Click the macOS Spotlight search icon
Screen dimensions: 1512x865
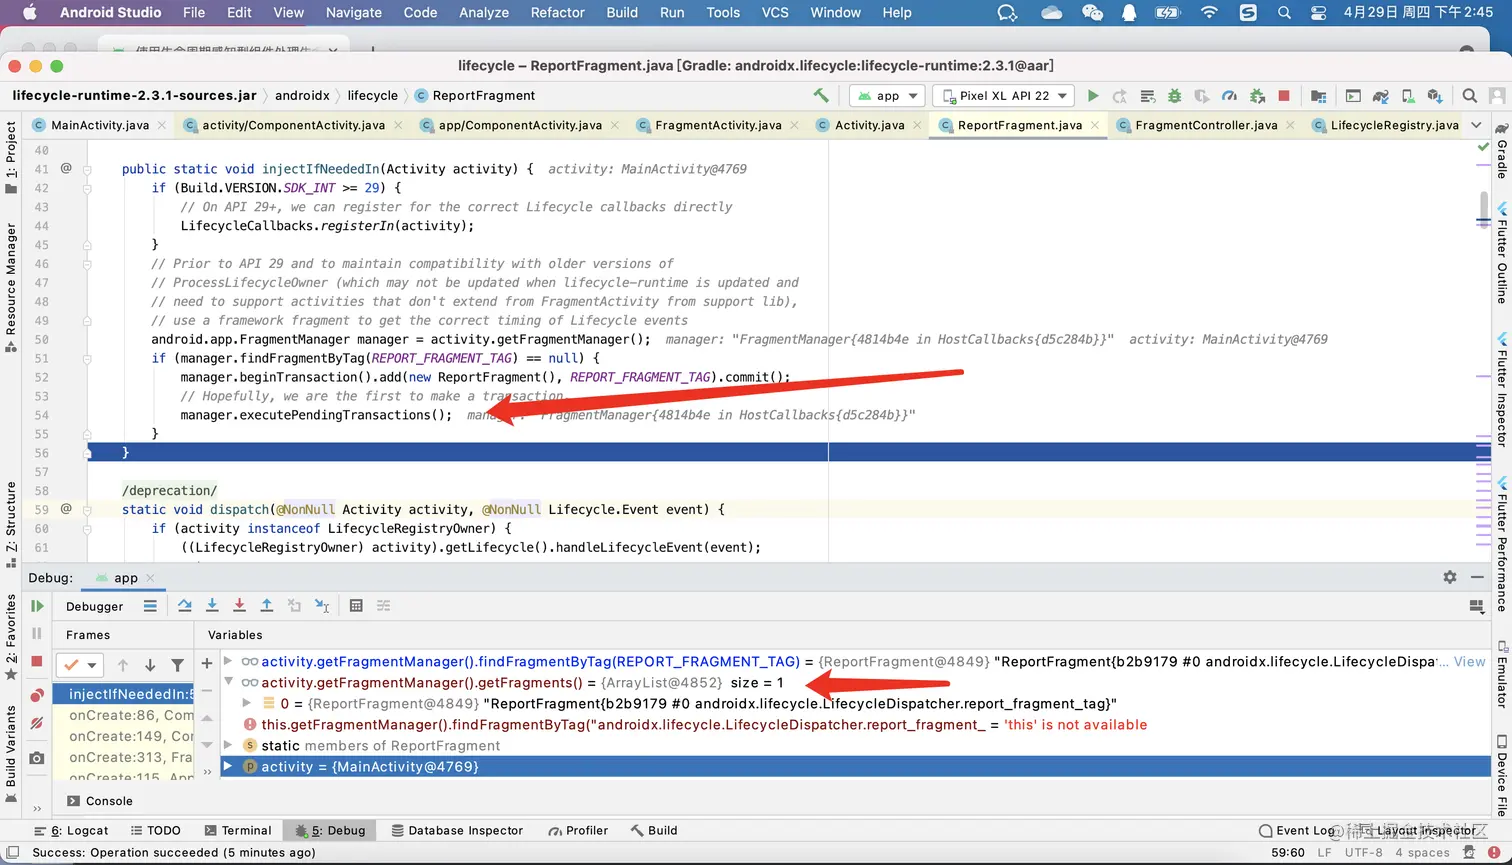point(1284,13)
